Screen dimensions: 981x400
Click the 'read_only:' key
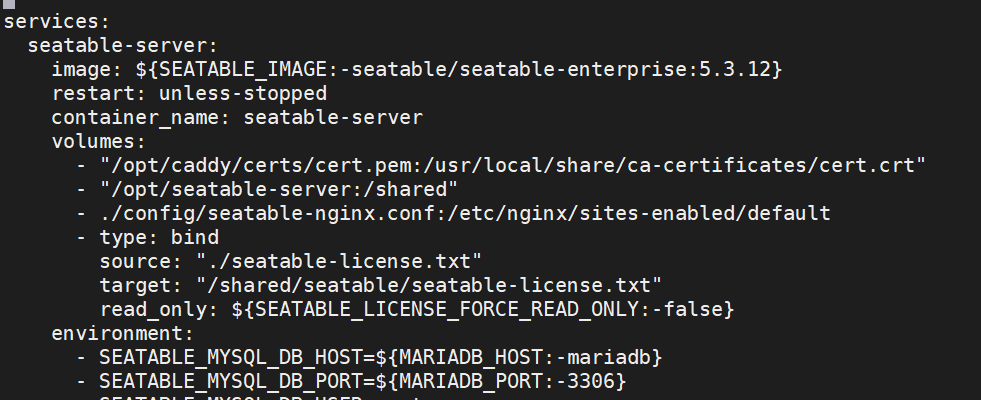pyautogui.click(x=159, y=309)
